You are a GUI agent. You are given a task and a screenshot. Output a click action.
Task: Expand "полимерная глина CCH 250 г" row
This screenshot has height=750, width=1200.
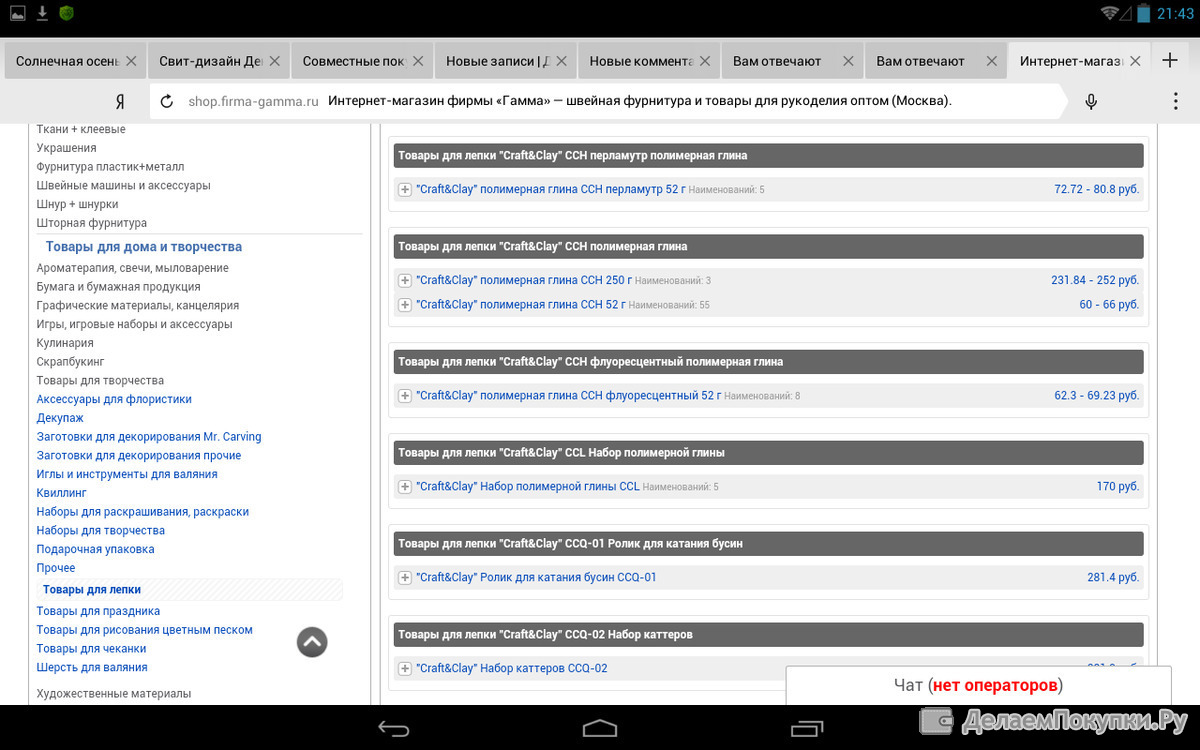(x=405, y=280)
